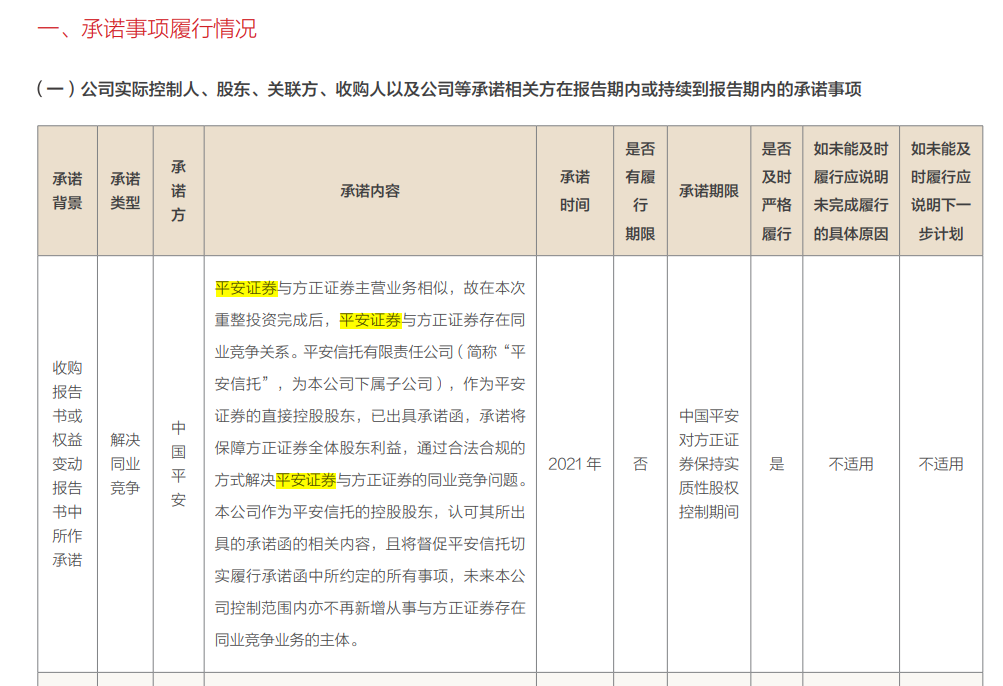Click the 中国平安 cell in 承诺方 column
The width and height of the screenshot is (1003, 686).
178,464
